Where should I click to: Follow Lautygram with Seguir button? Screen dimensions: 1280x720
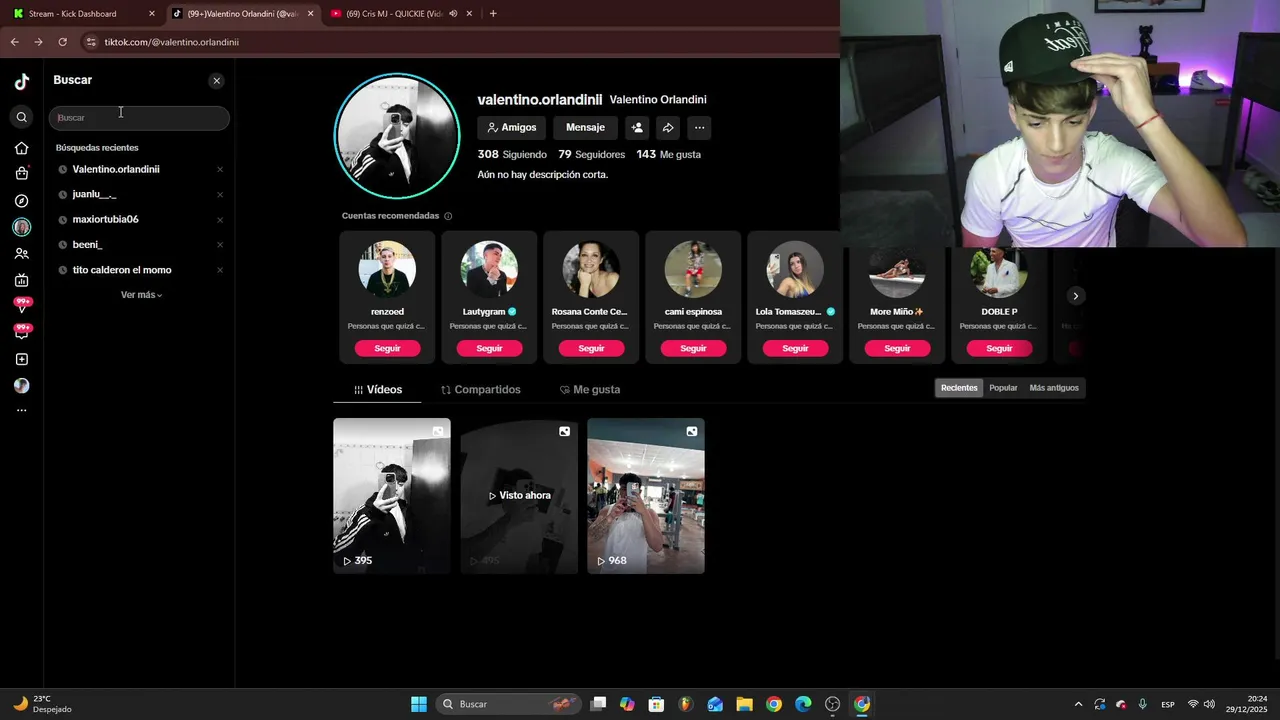point(489,348)
